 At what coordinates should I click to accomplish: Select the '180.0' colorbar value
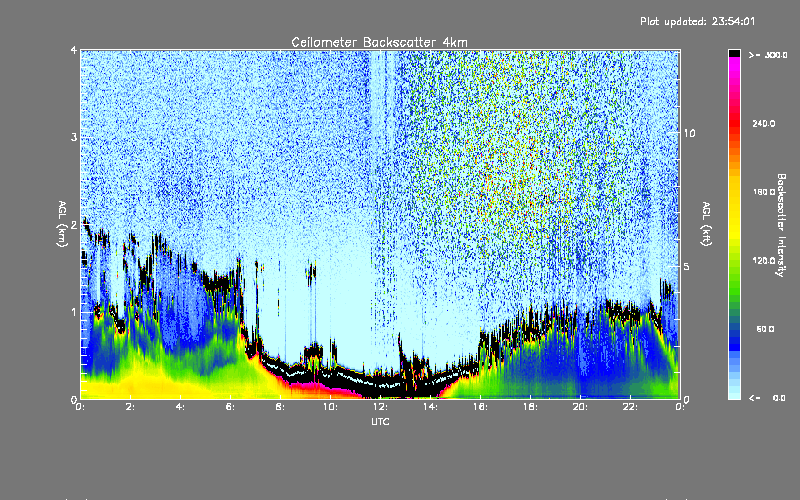click(x=764, y=192)
